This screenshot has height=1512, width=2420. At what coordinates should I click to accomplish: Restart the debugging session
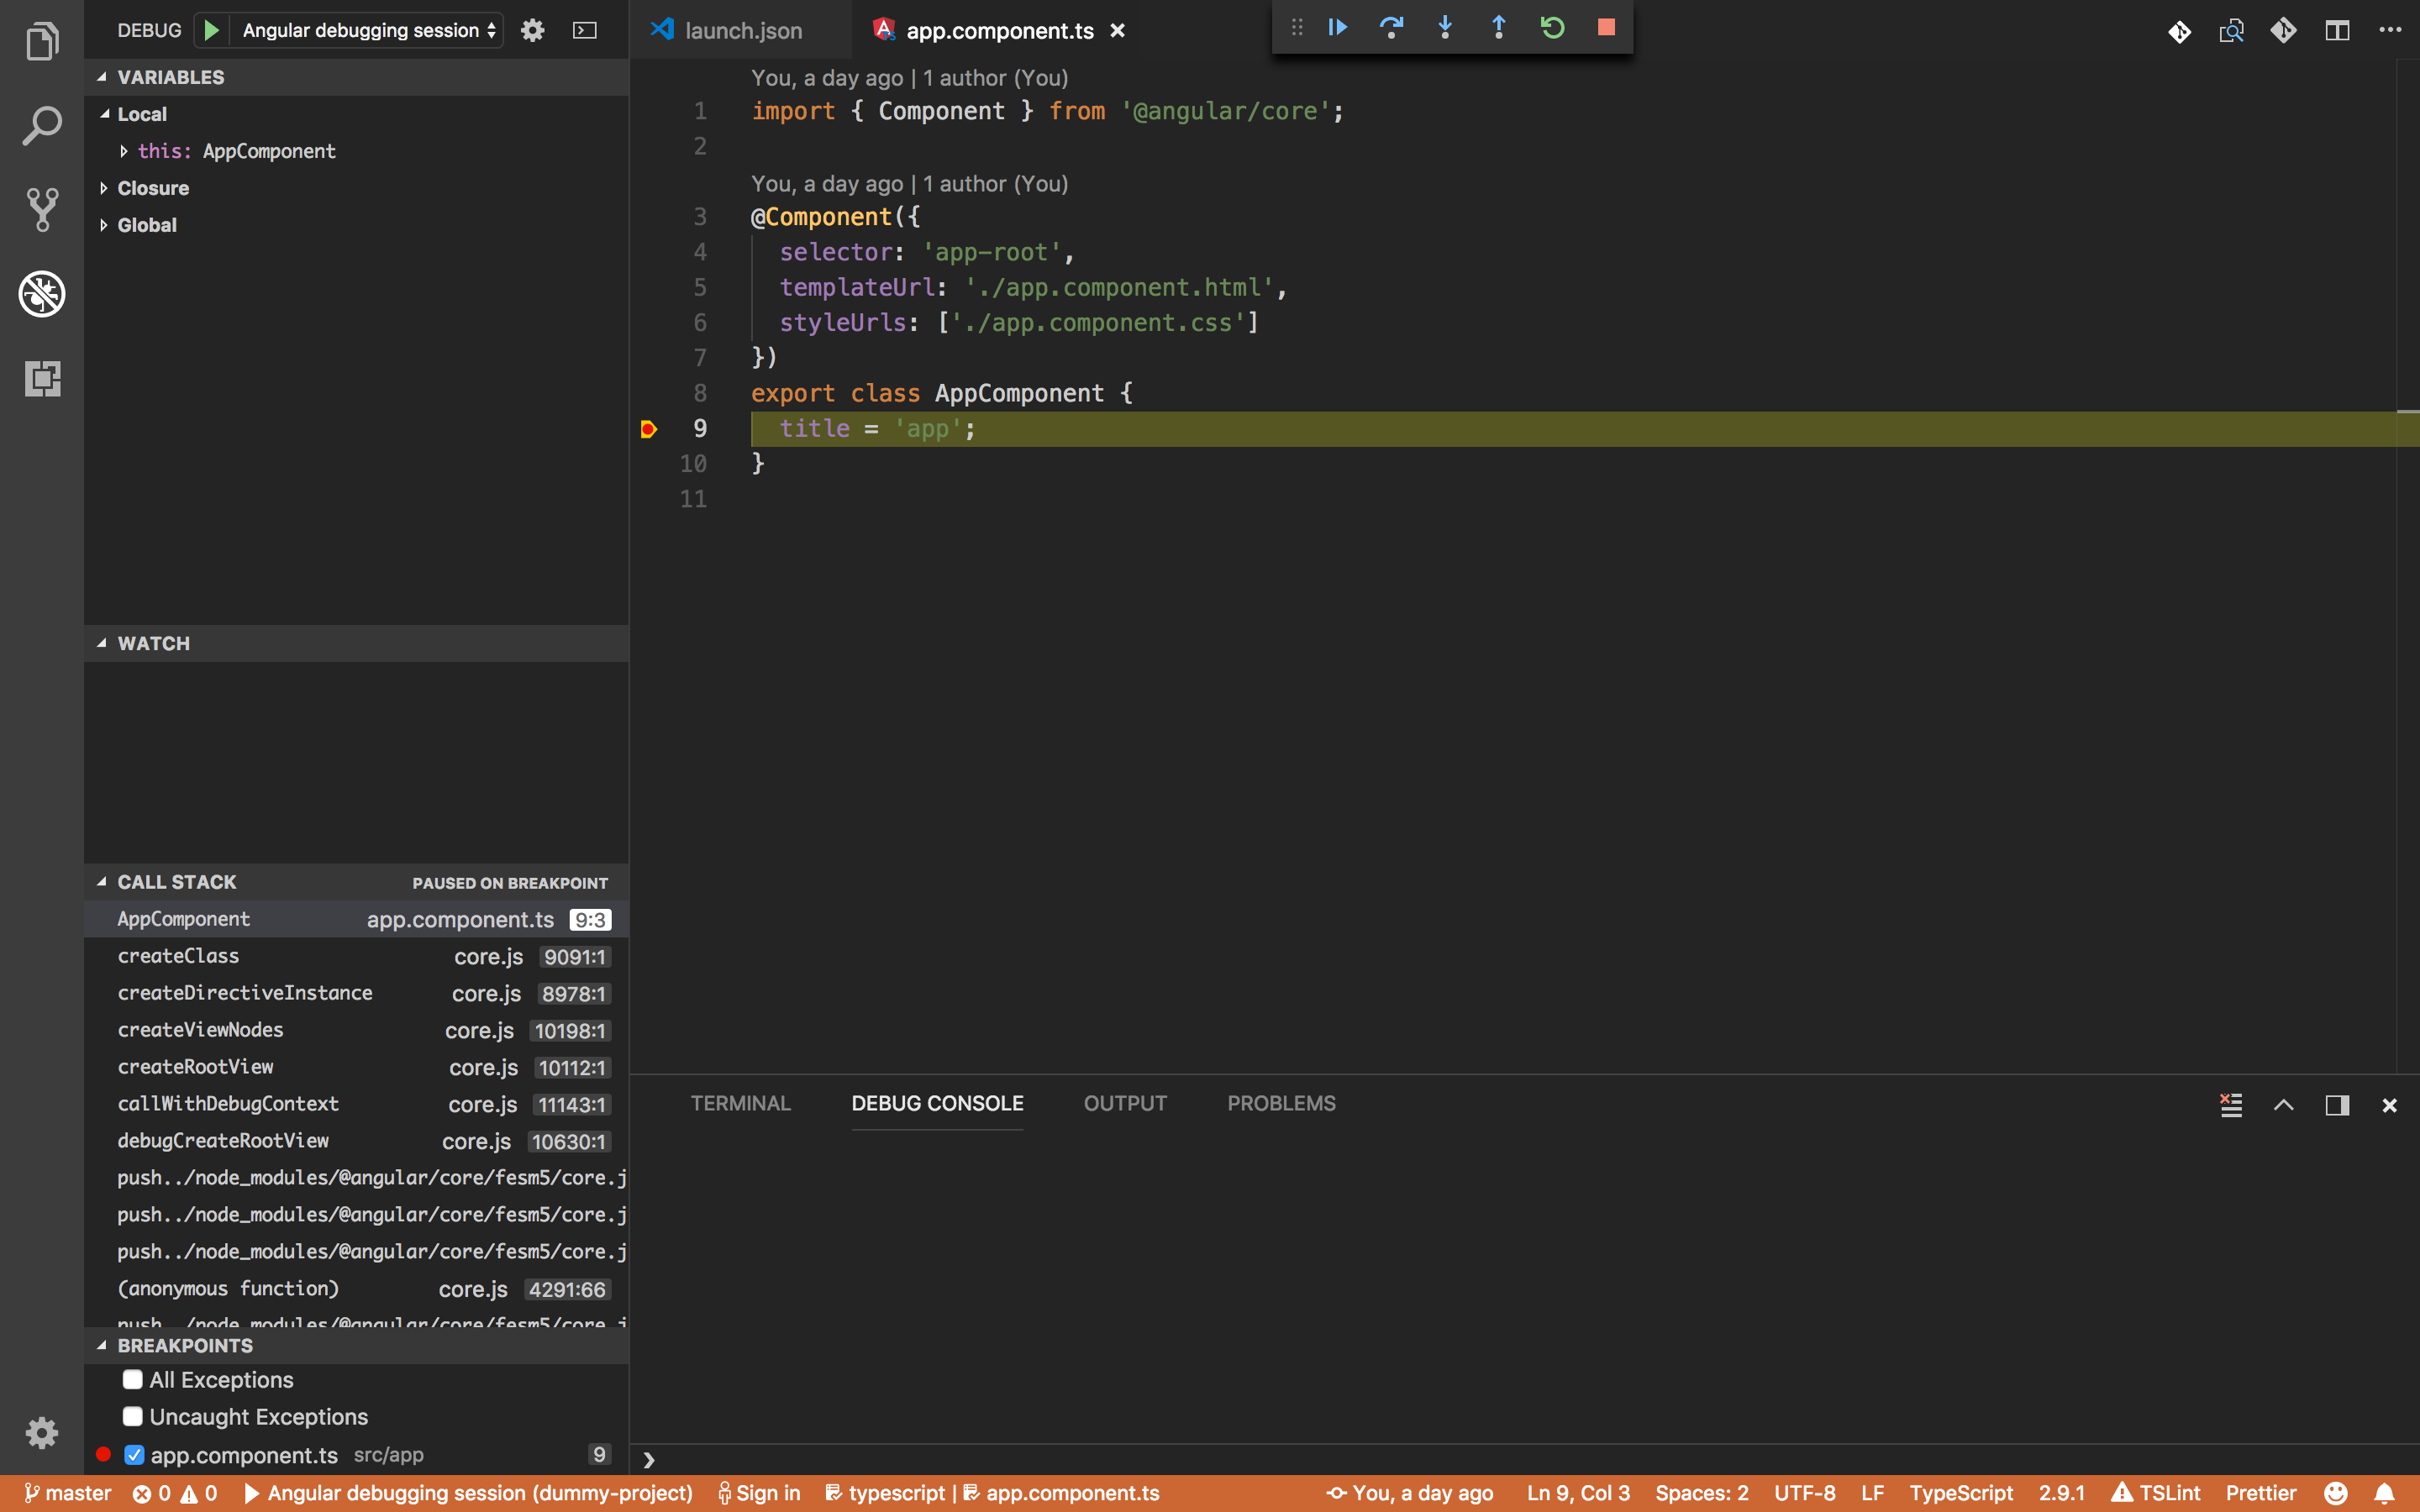tap(1552, 27)
